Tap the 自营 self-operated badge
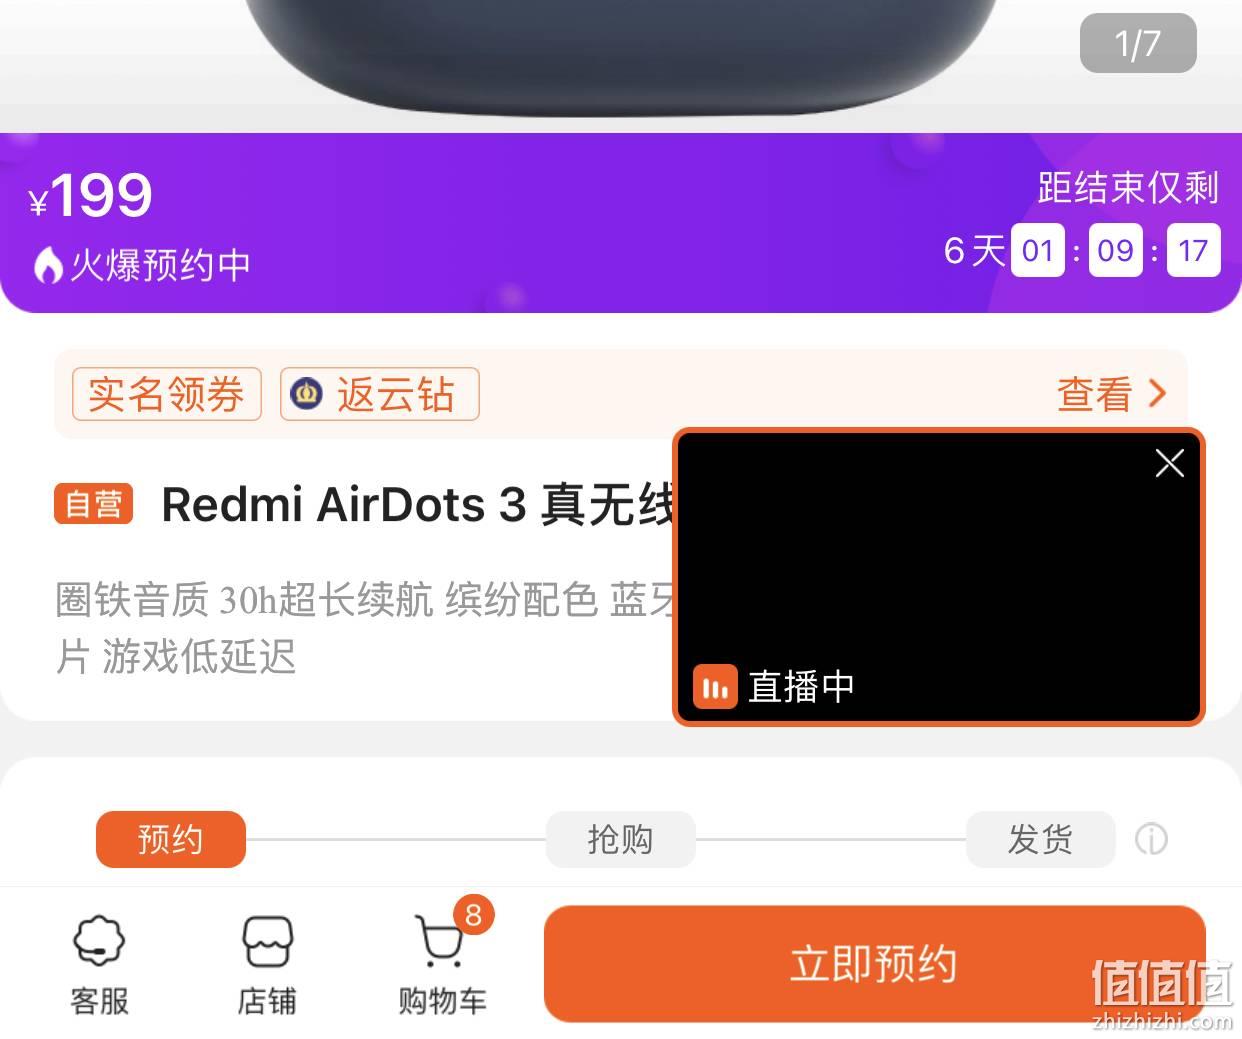This screenshot has height=1039, width=1242. tap(93, 504)
